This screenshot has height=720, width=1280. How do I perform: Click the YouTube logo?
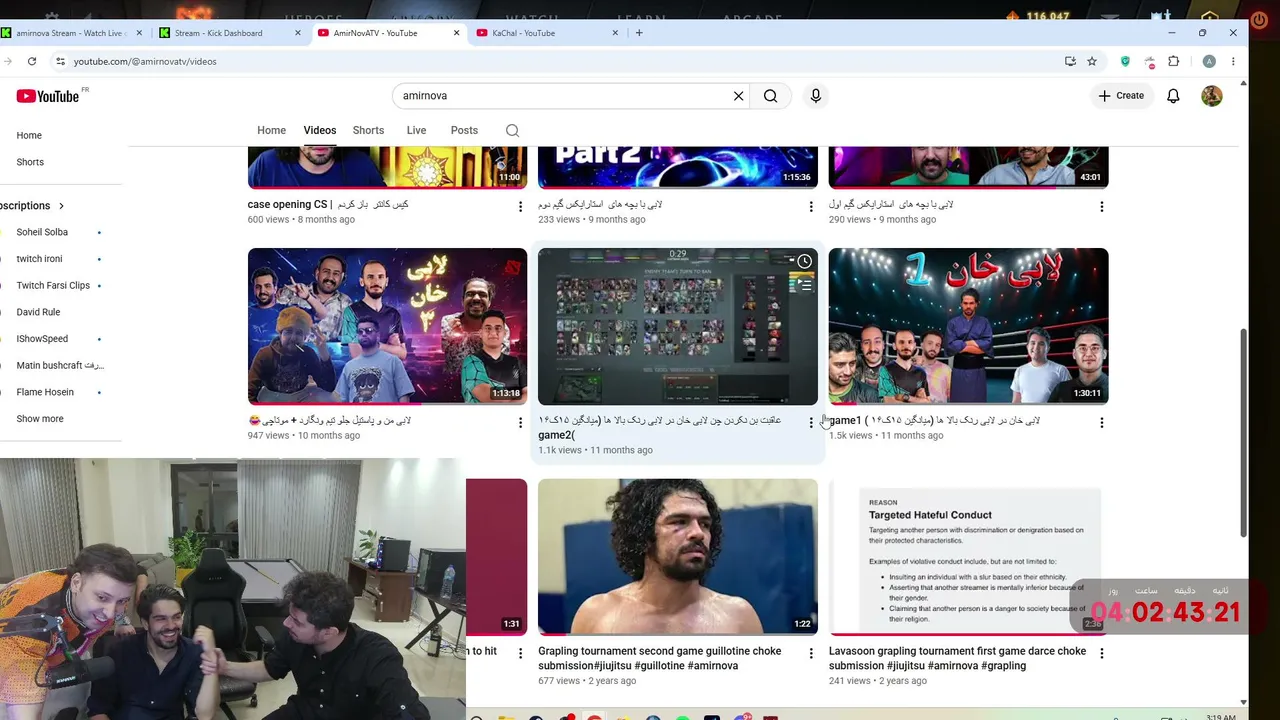tap(47, 96)
